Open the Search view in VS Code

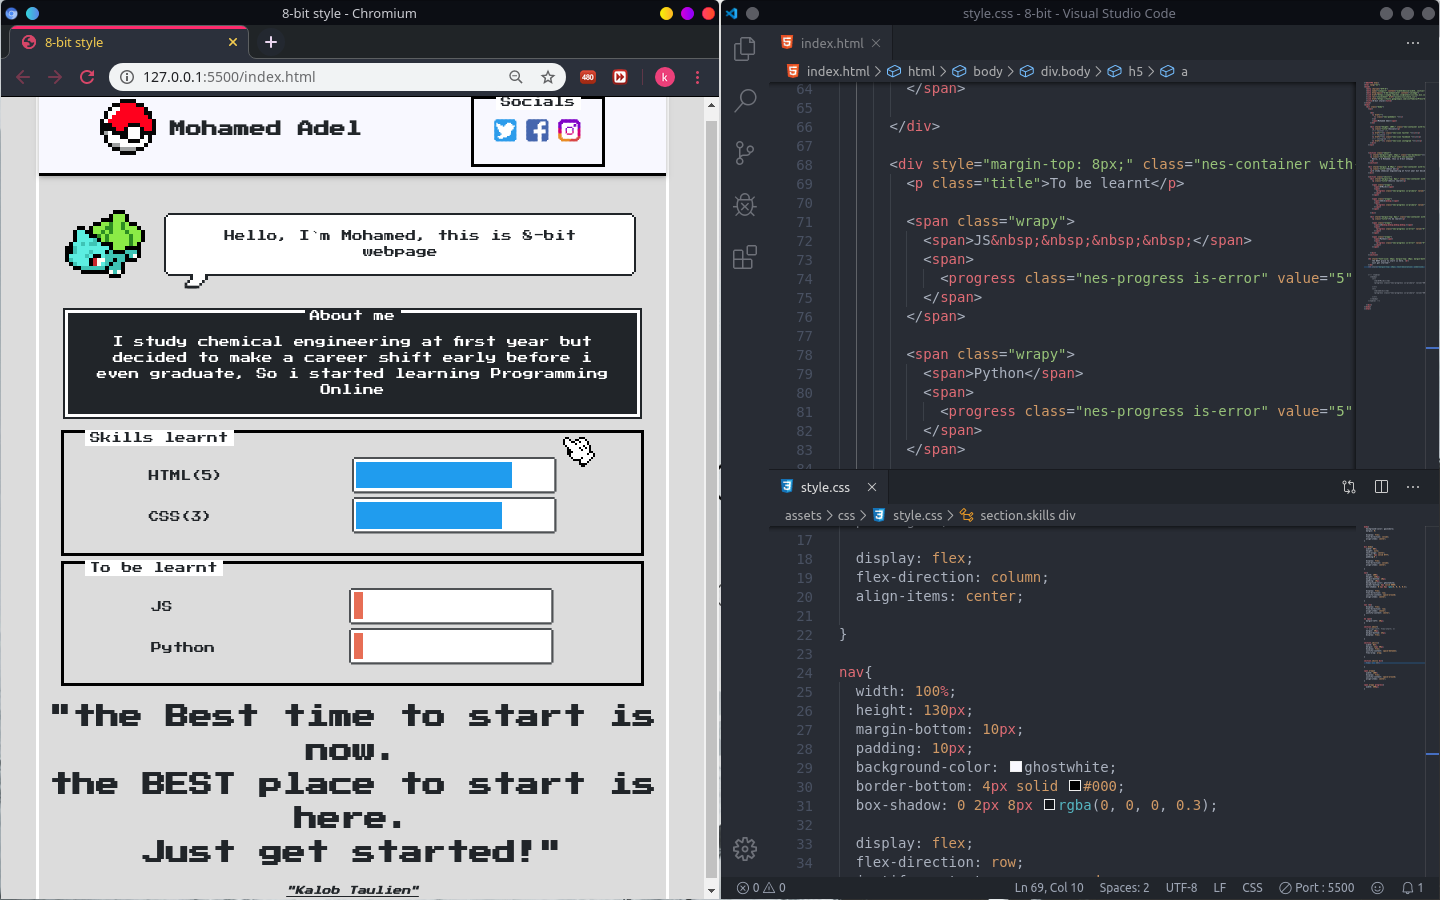tap(745, 100)
